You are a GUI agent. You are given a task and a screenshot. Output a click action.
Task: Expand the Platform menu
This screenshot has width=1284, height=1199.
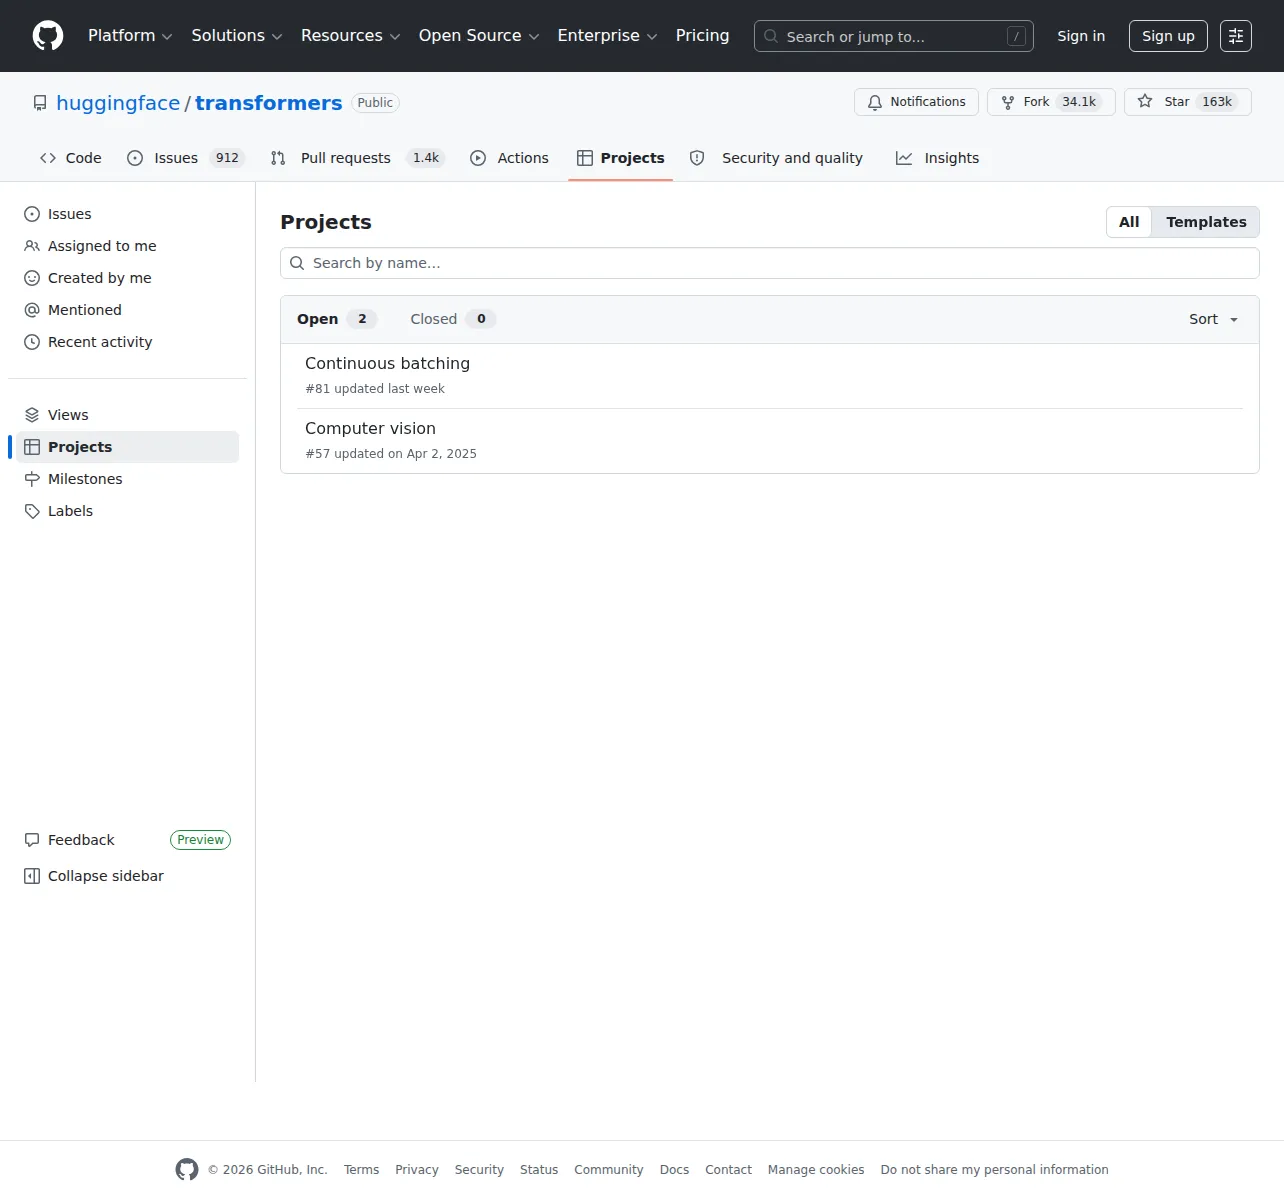click(130, 36)
